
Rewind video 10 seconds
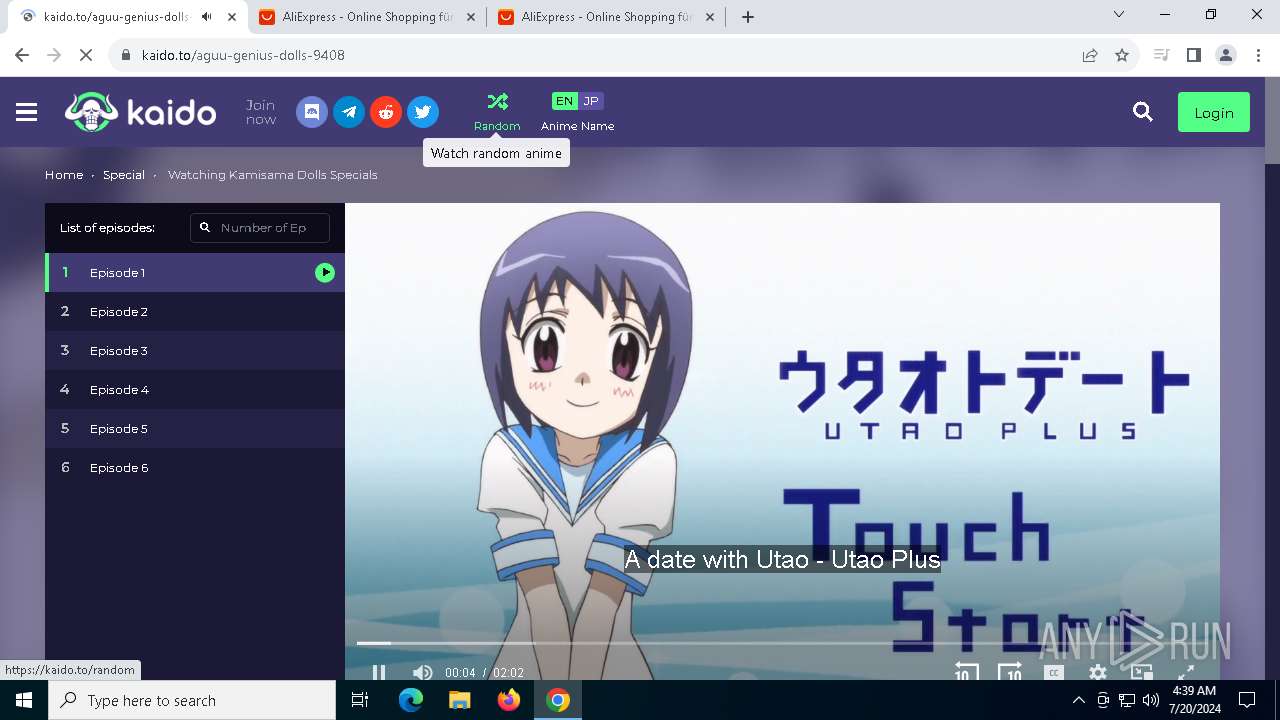coord(965,673)
